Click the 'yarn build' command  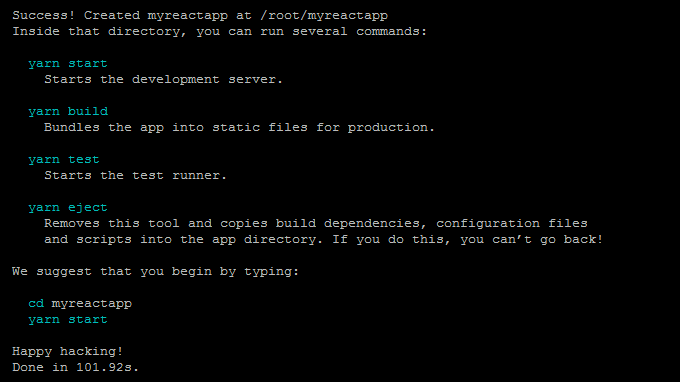(68, 112)
